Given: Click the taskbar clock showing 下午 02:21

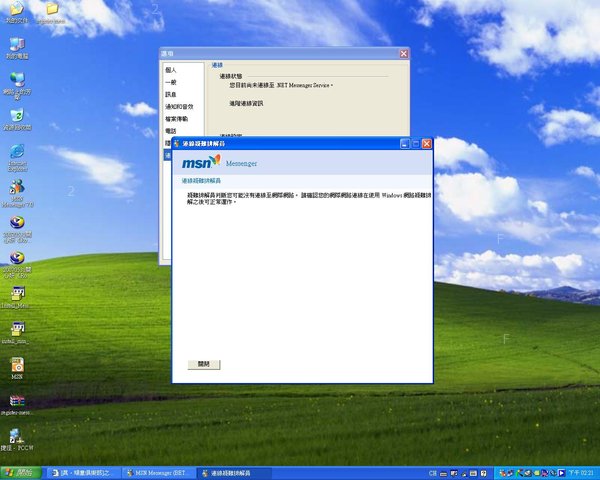Looking at the screenshot, I should pyautogui.click(x=581, y=473).
